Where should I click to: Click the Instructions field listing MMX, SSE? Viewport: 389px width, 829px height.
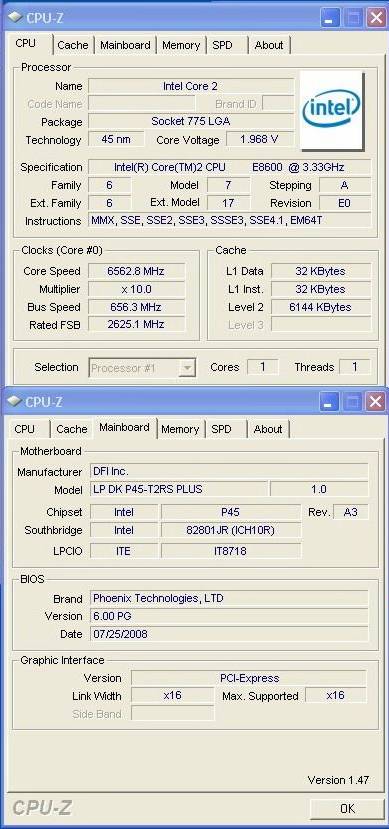(229, 220)
